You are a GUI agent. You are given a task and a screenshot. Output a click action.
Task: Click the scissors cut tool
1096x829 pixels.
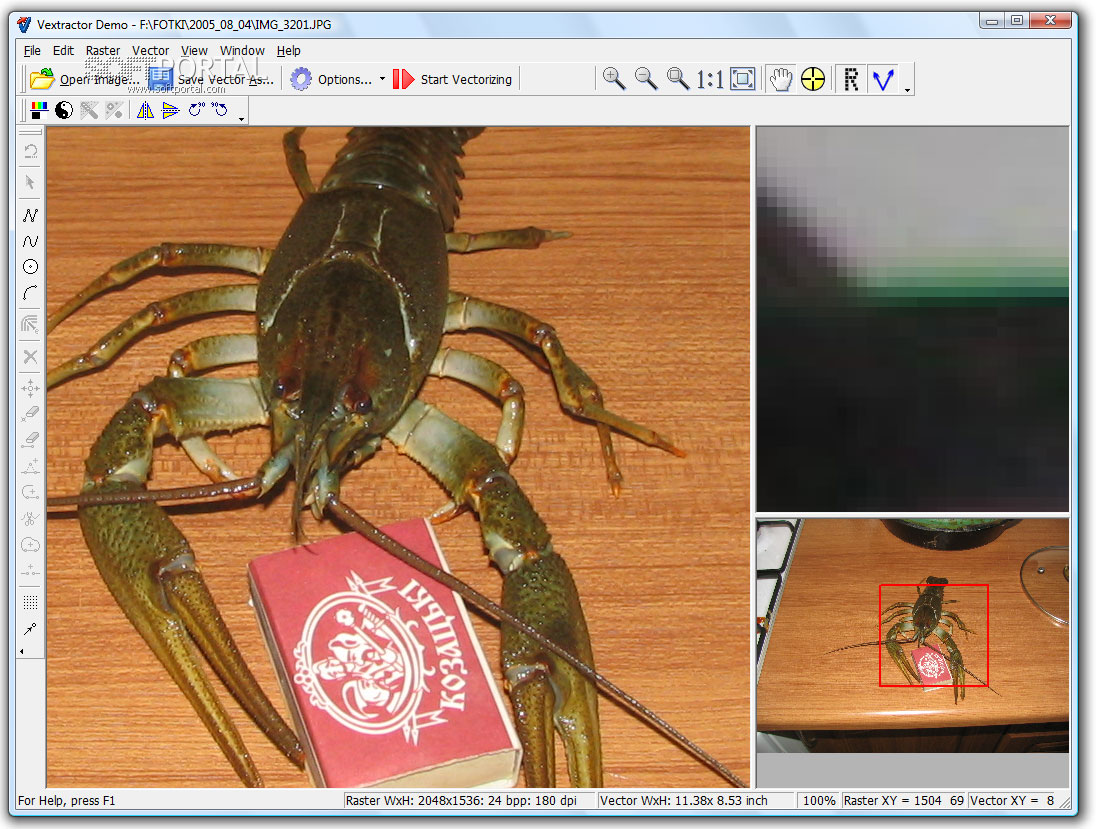click(30, 519)
